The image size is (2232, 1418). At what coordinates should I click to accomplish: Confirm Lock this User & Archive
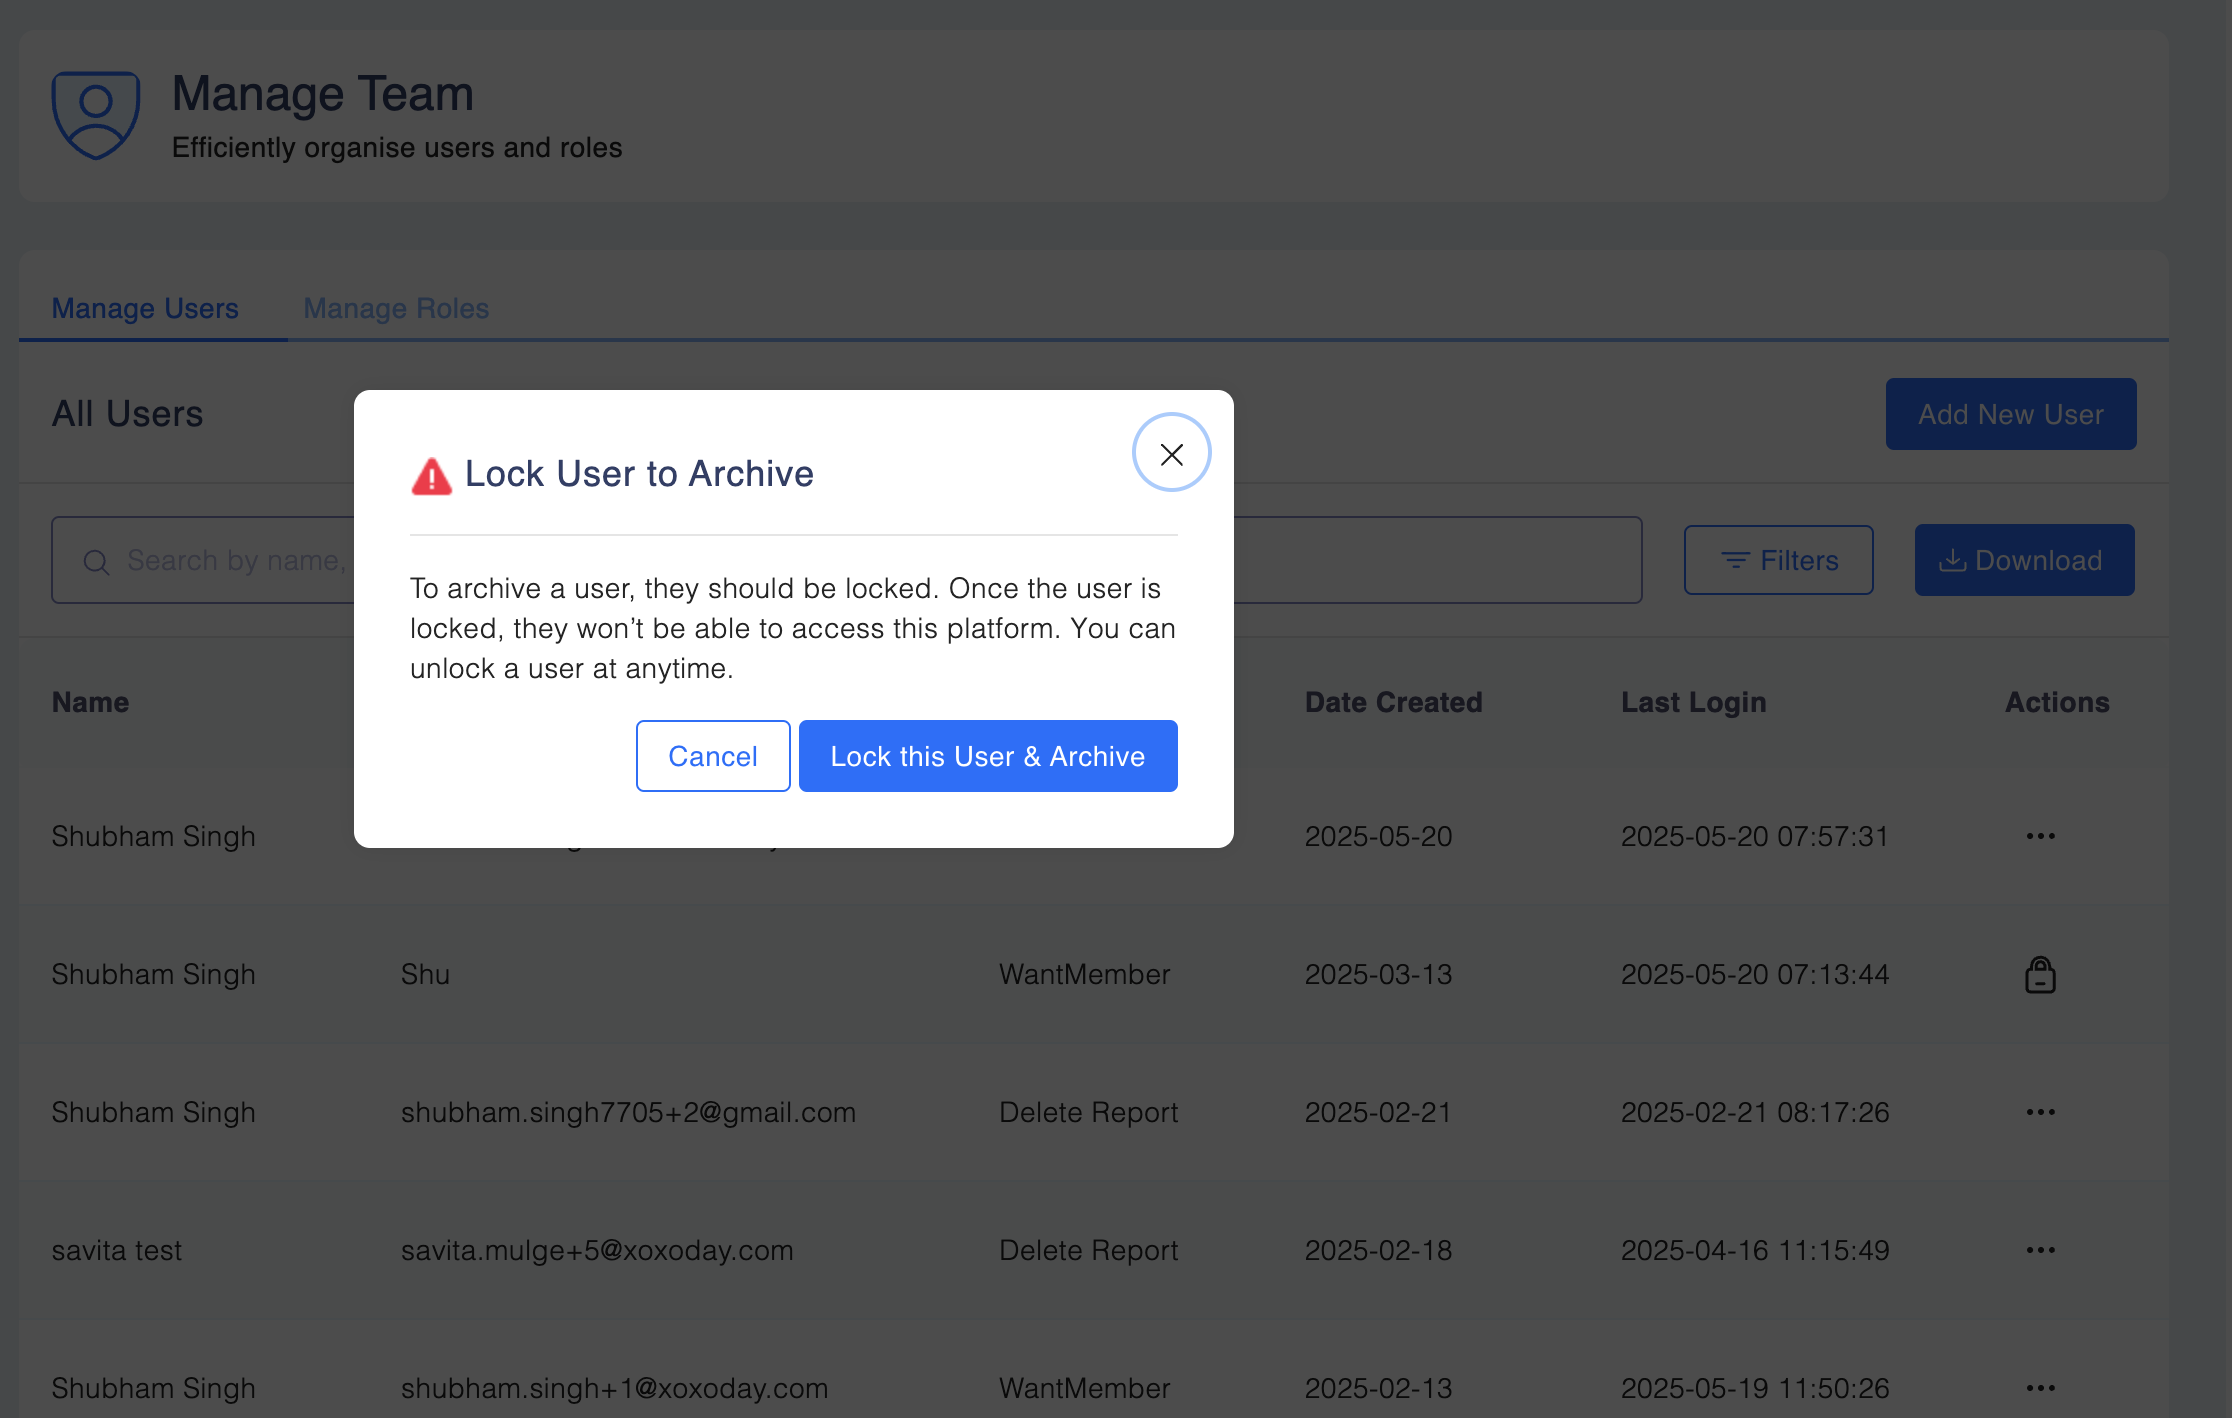987,756
